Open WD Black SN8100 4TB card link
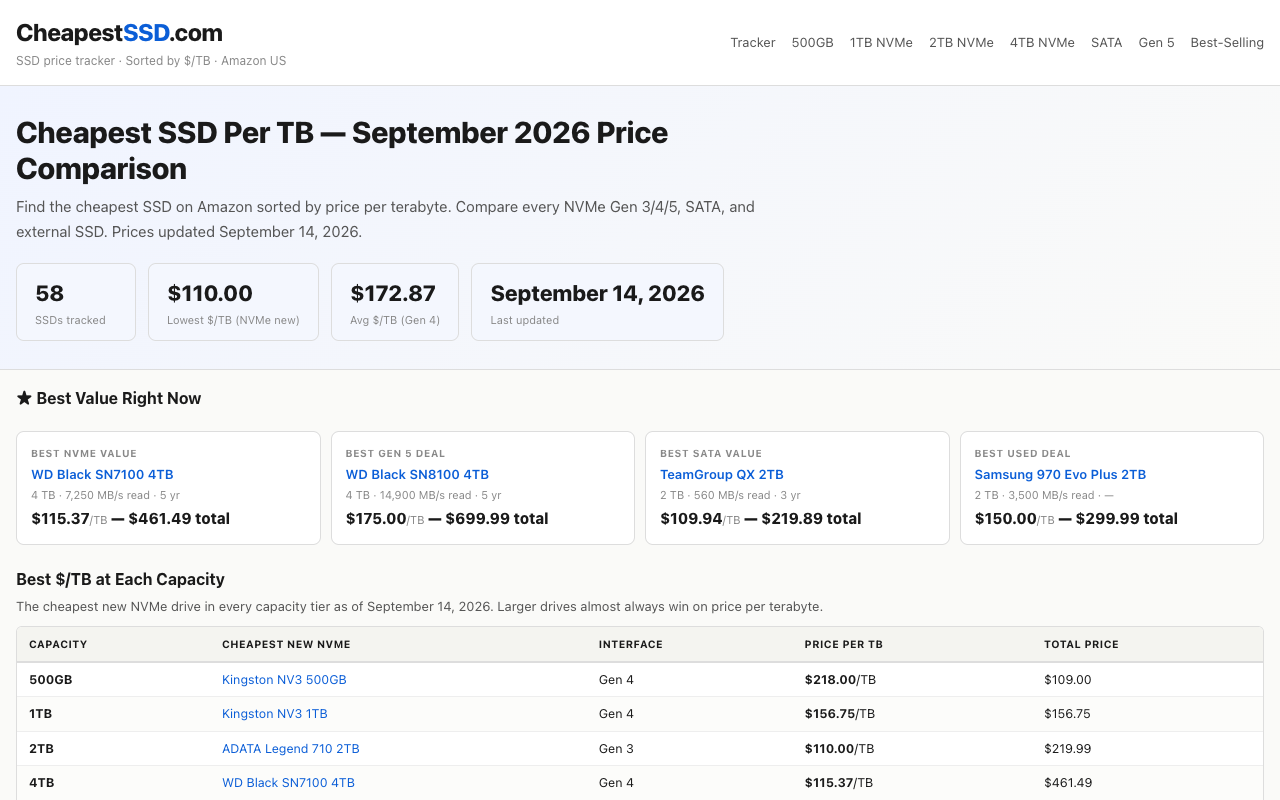The width and height of the screenshot is (1280, 800). (x=417, y=475)
